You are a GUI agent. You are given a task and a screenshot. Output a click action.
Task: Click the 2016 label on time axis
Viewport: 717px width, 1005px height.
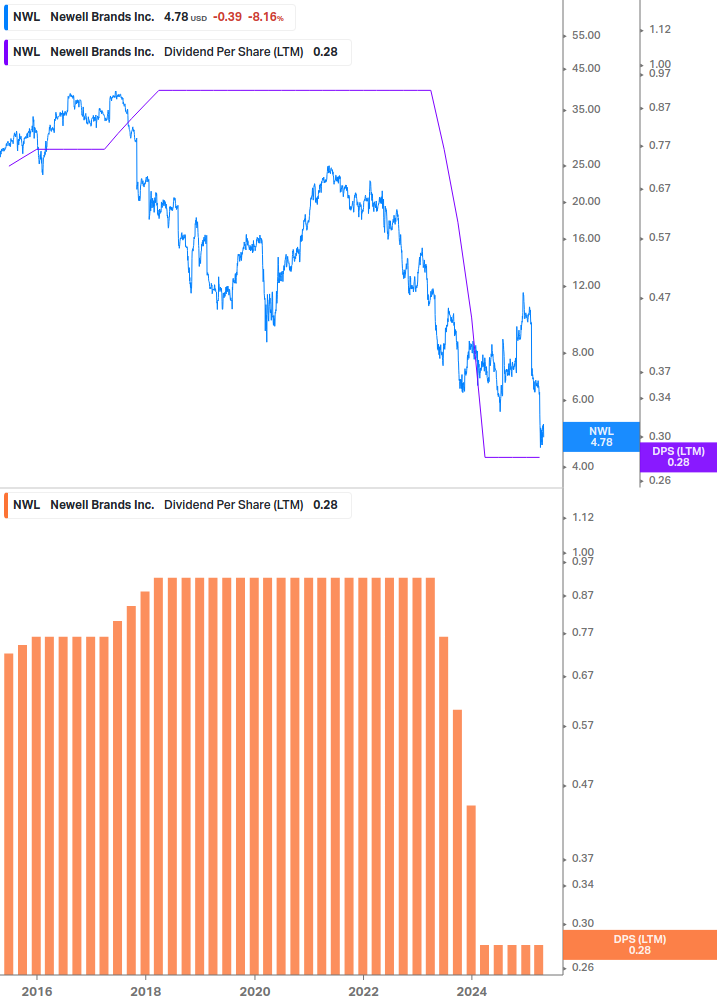(x=37, y=992)
